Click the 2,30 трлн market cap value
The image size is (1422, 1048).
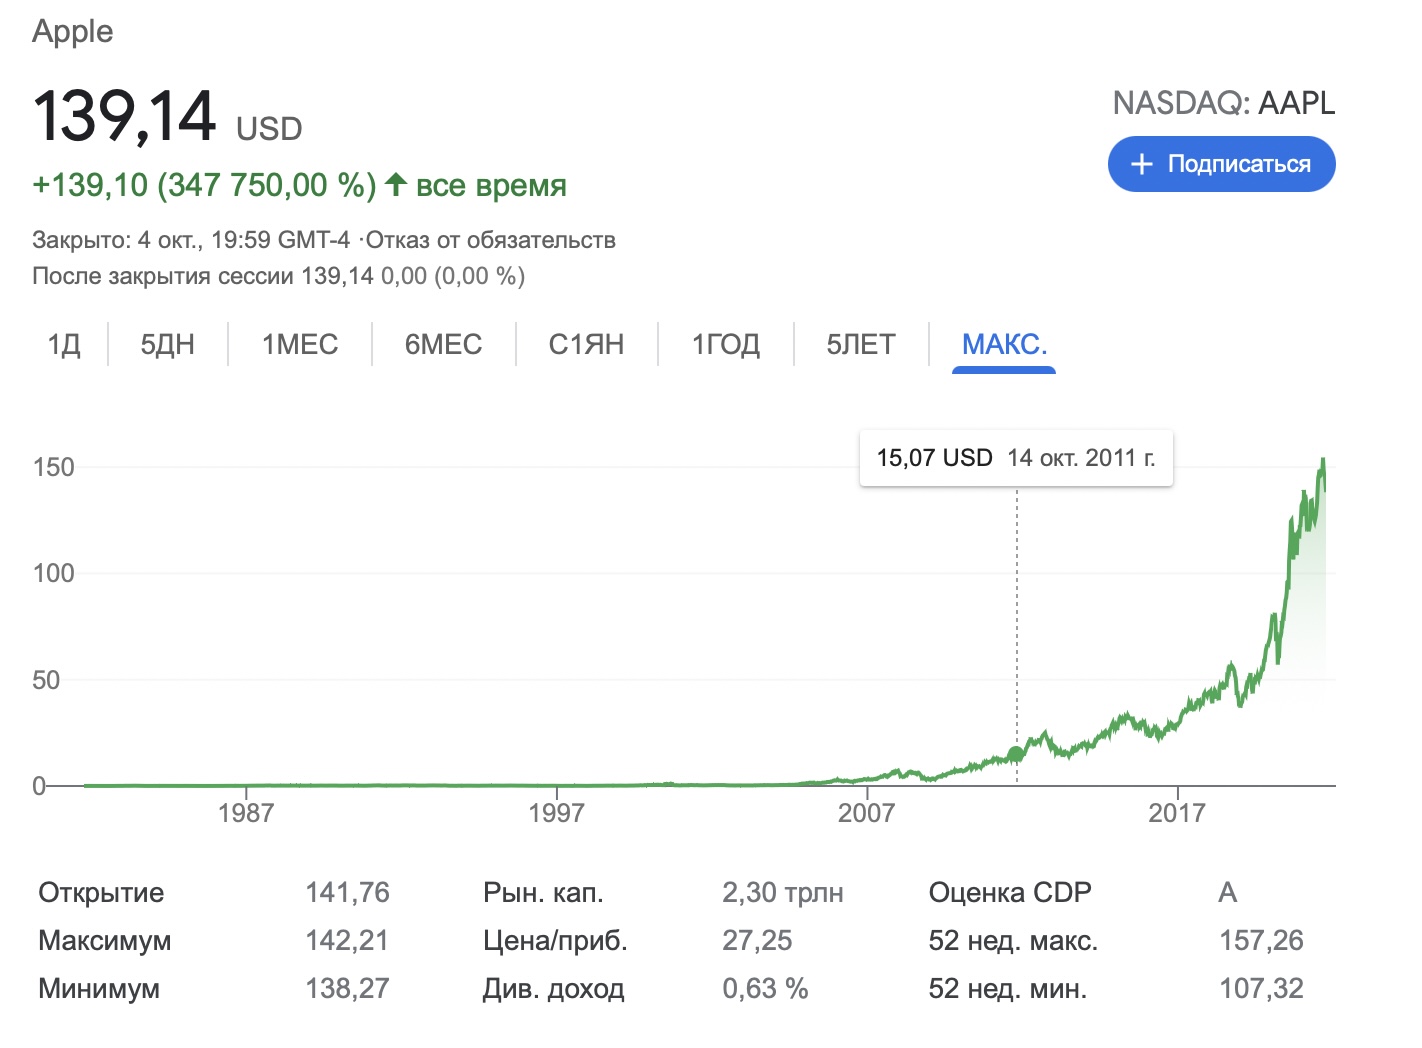tap(783, 892)
